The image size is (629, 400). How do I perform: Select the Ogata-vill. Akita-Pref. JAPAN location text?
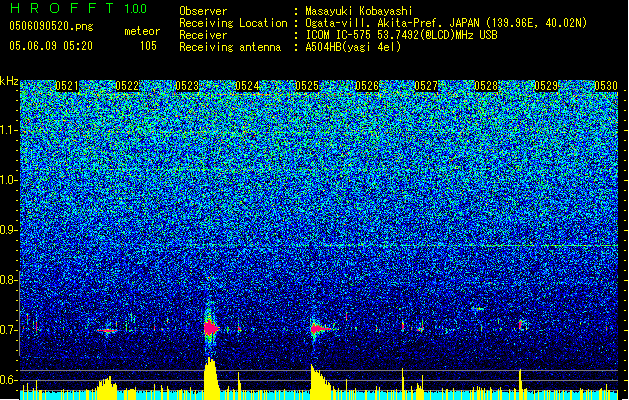[x=446, y=23]
